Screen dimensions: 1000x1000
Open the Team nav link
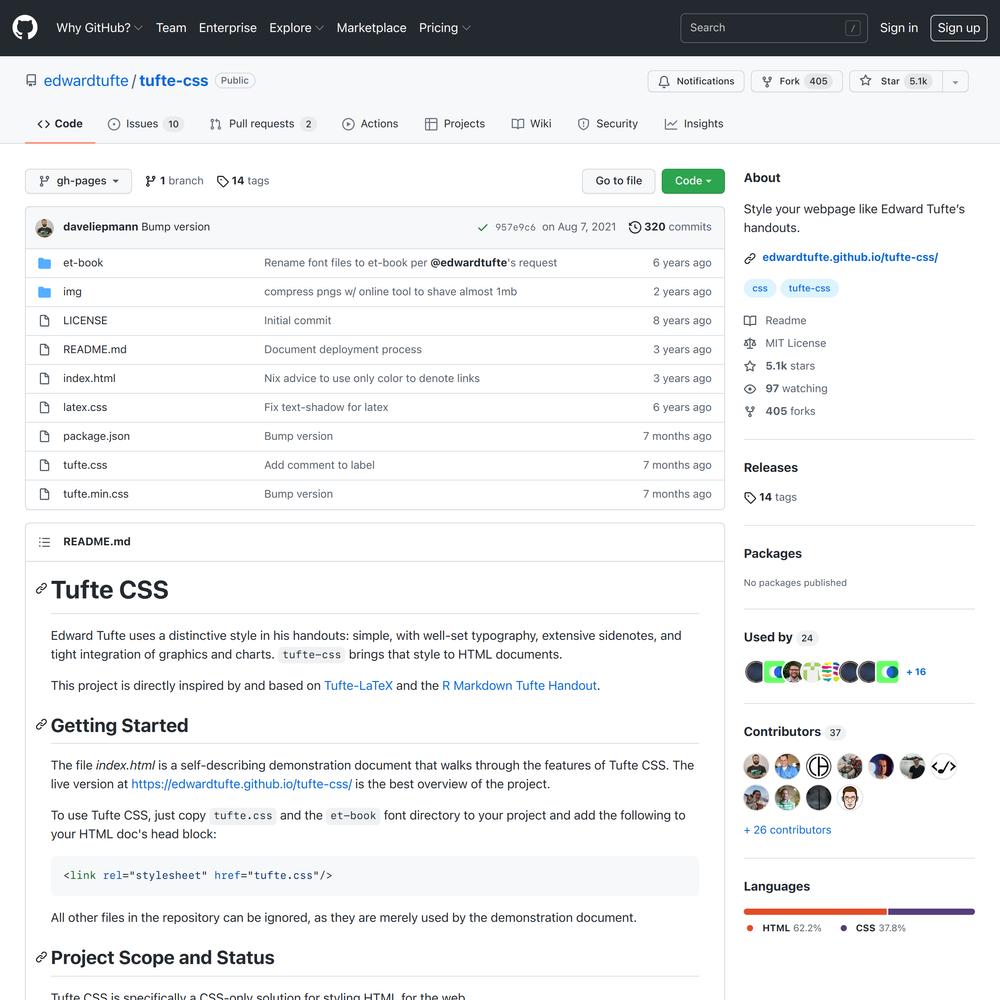(x=171, y=28)
